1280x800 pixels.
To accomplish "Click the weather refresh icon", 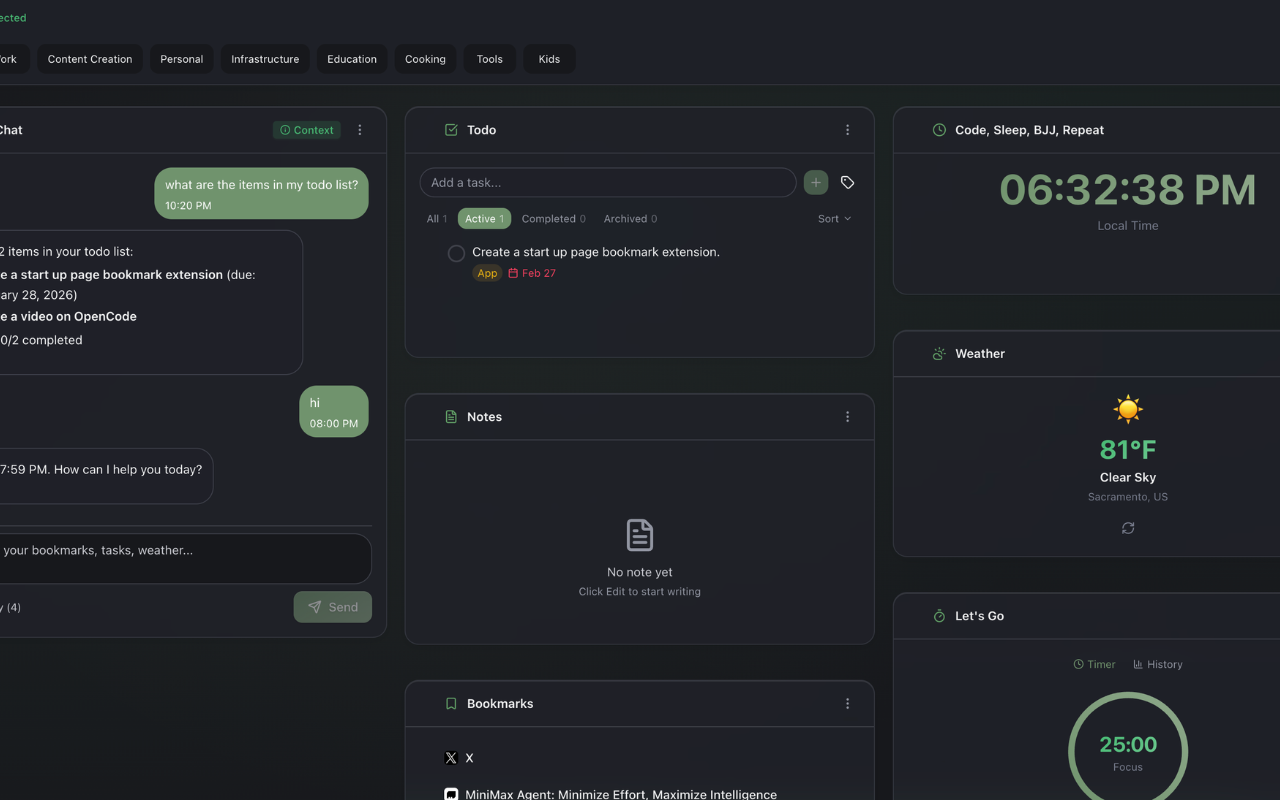I will coord(1127,528).
